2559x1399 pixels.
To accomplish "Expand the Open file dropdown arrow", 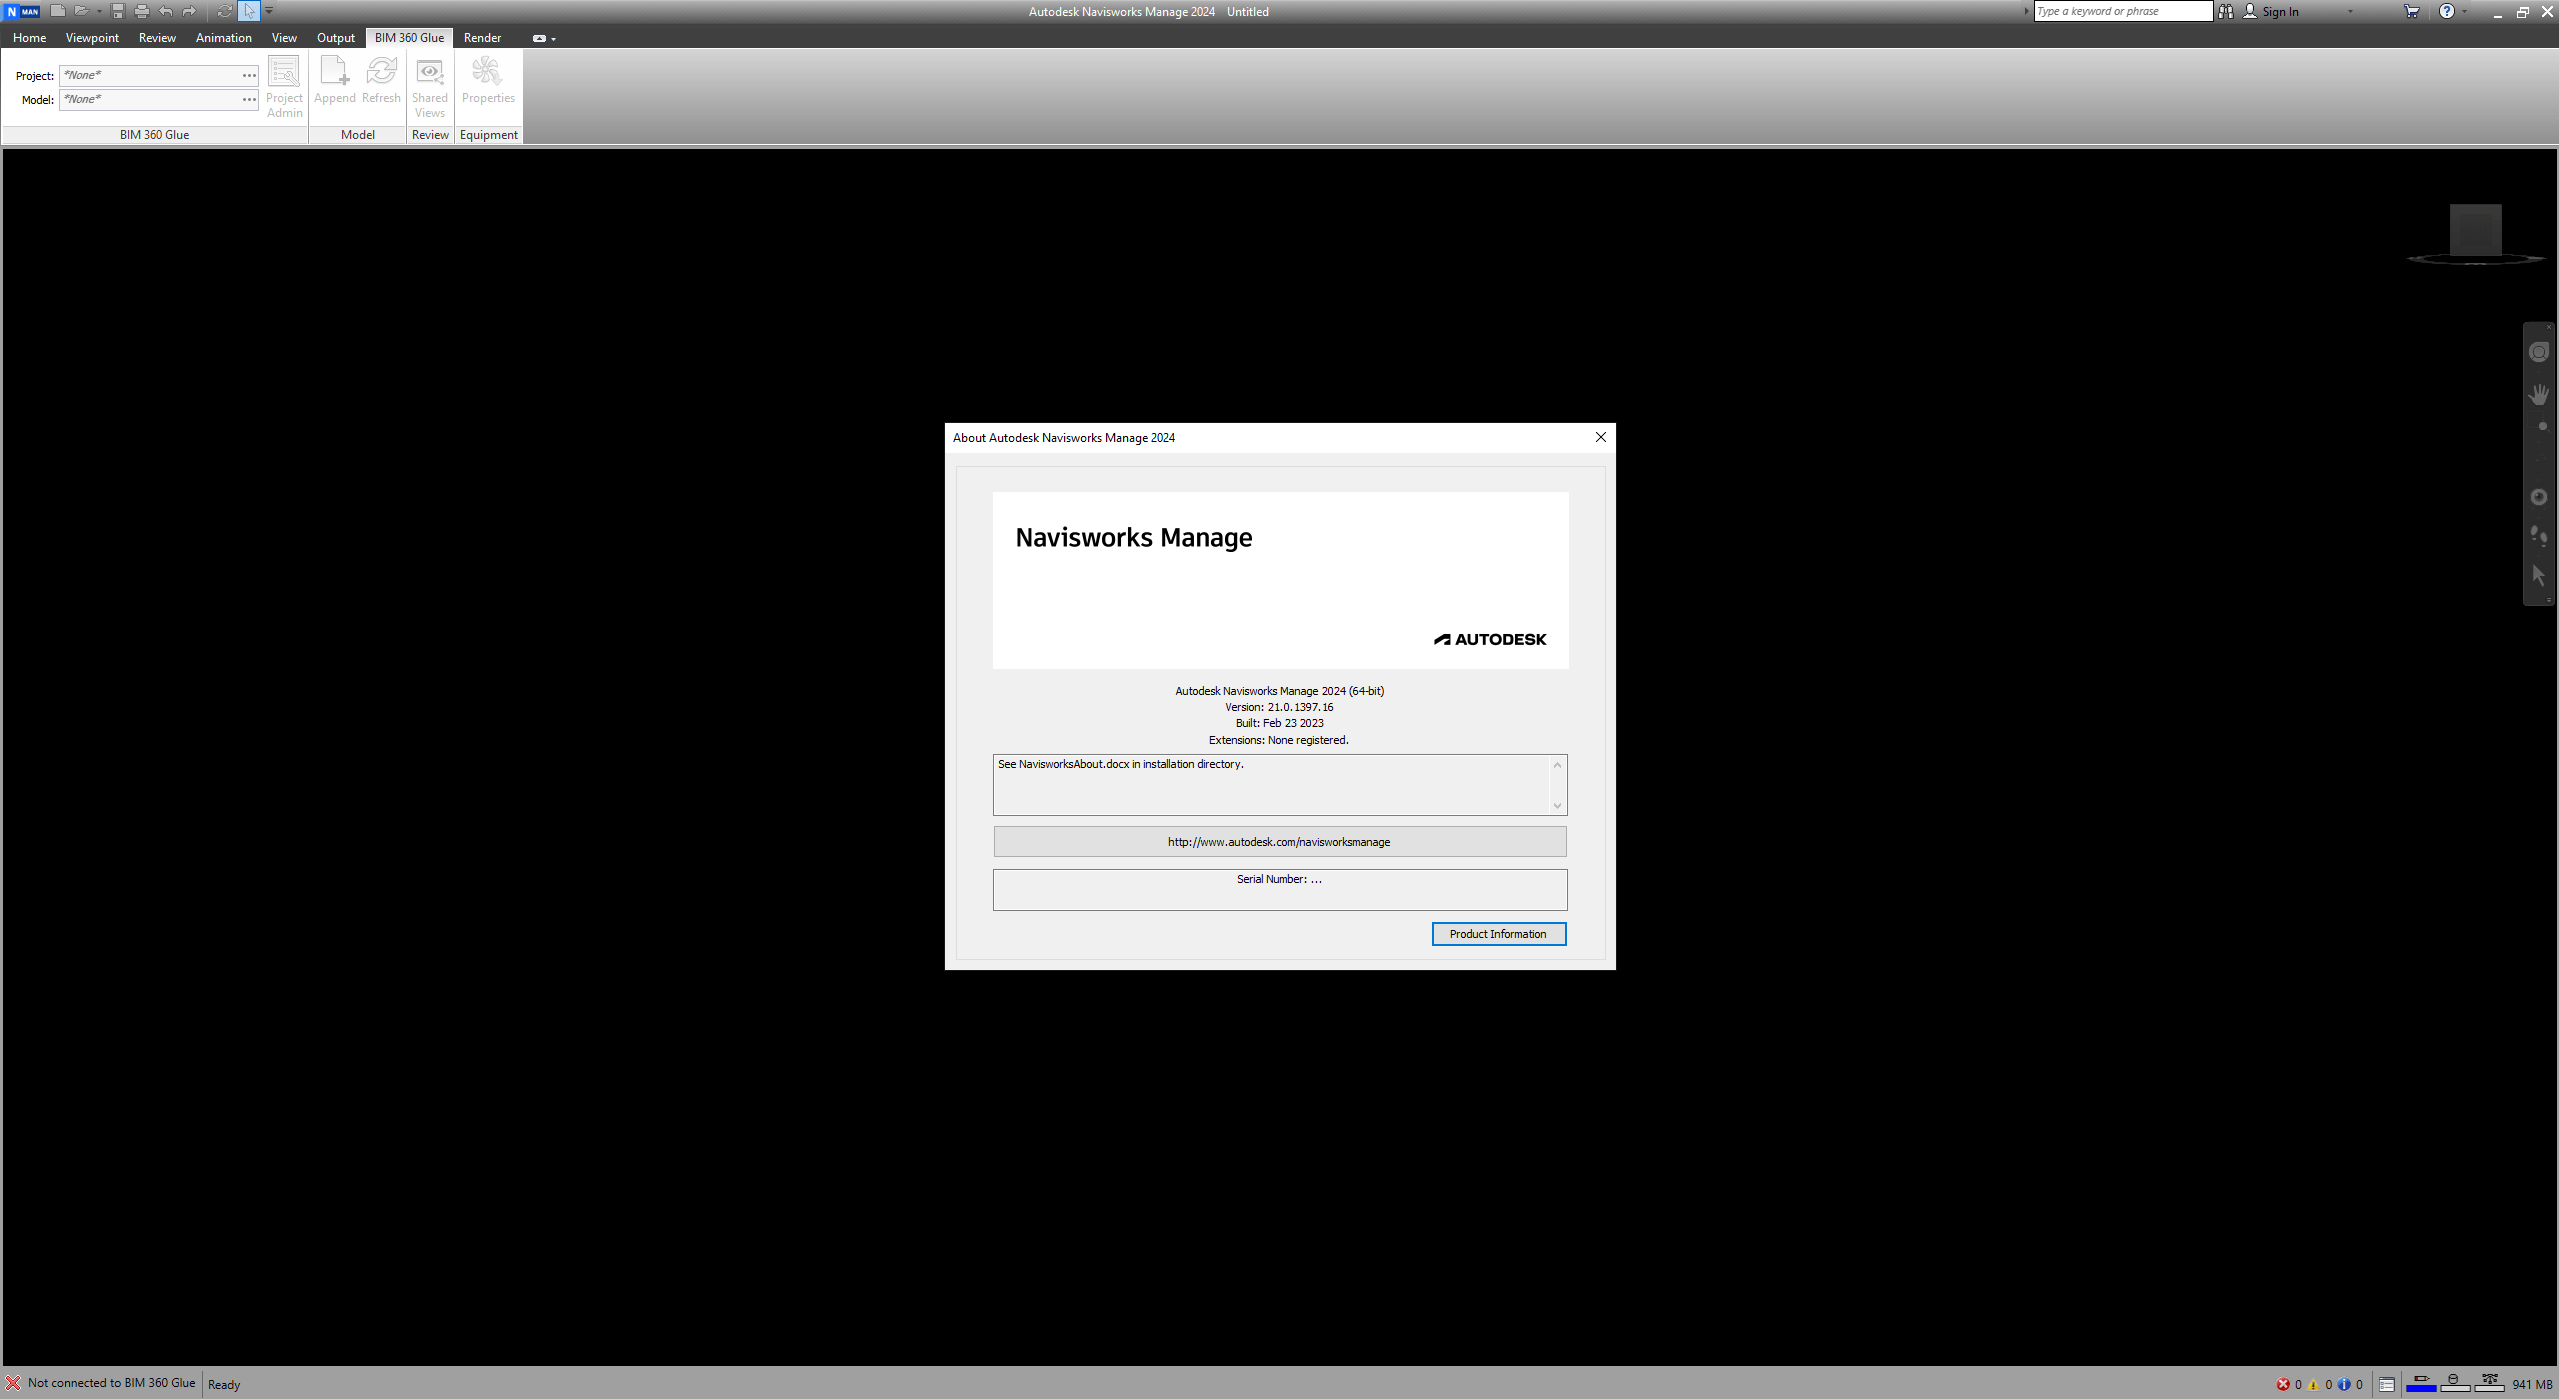I will pyautogui.click(x=99, y=11).
